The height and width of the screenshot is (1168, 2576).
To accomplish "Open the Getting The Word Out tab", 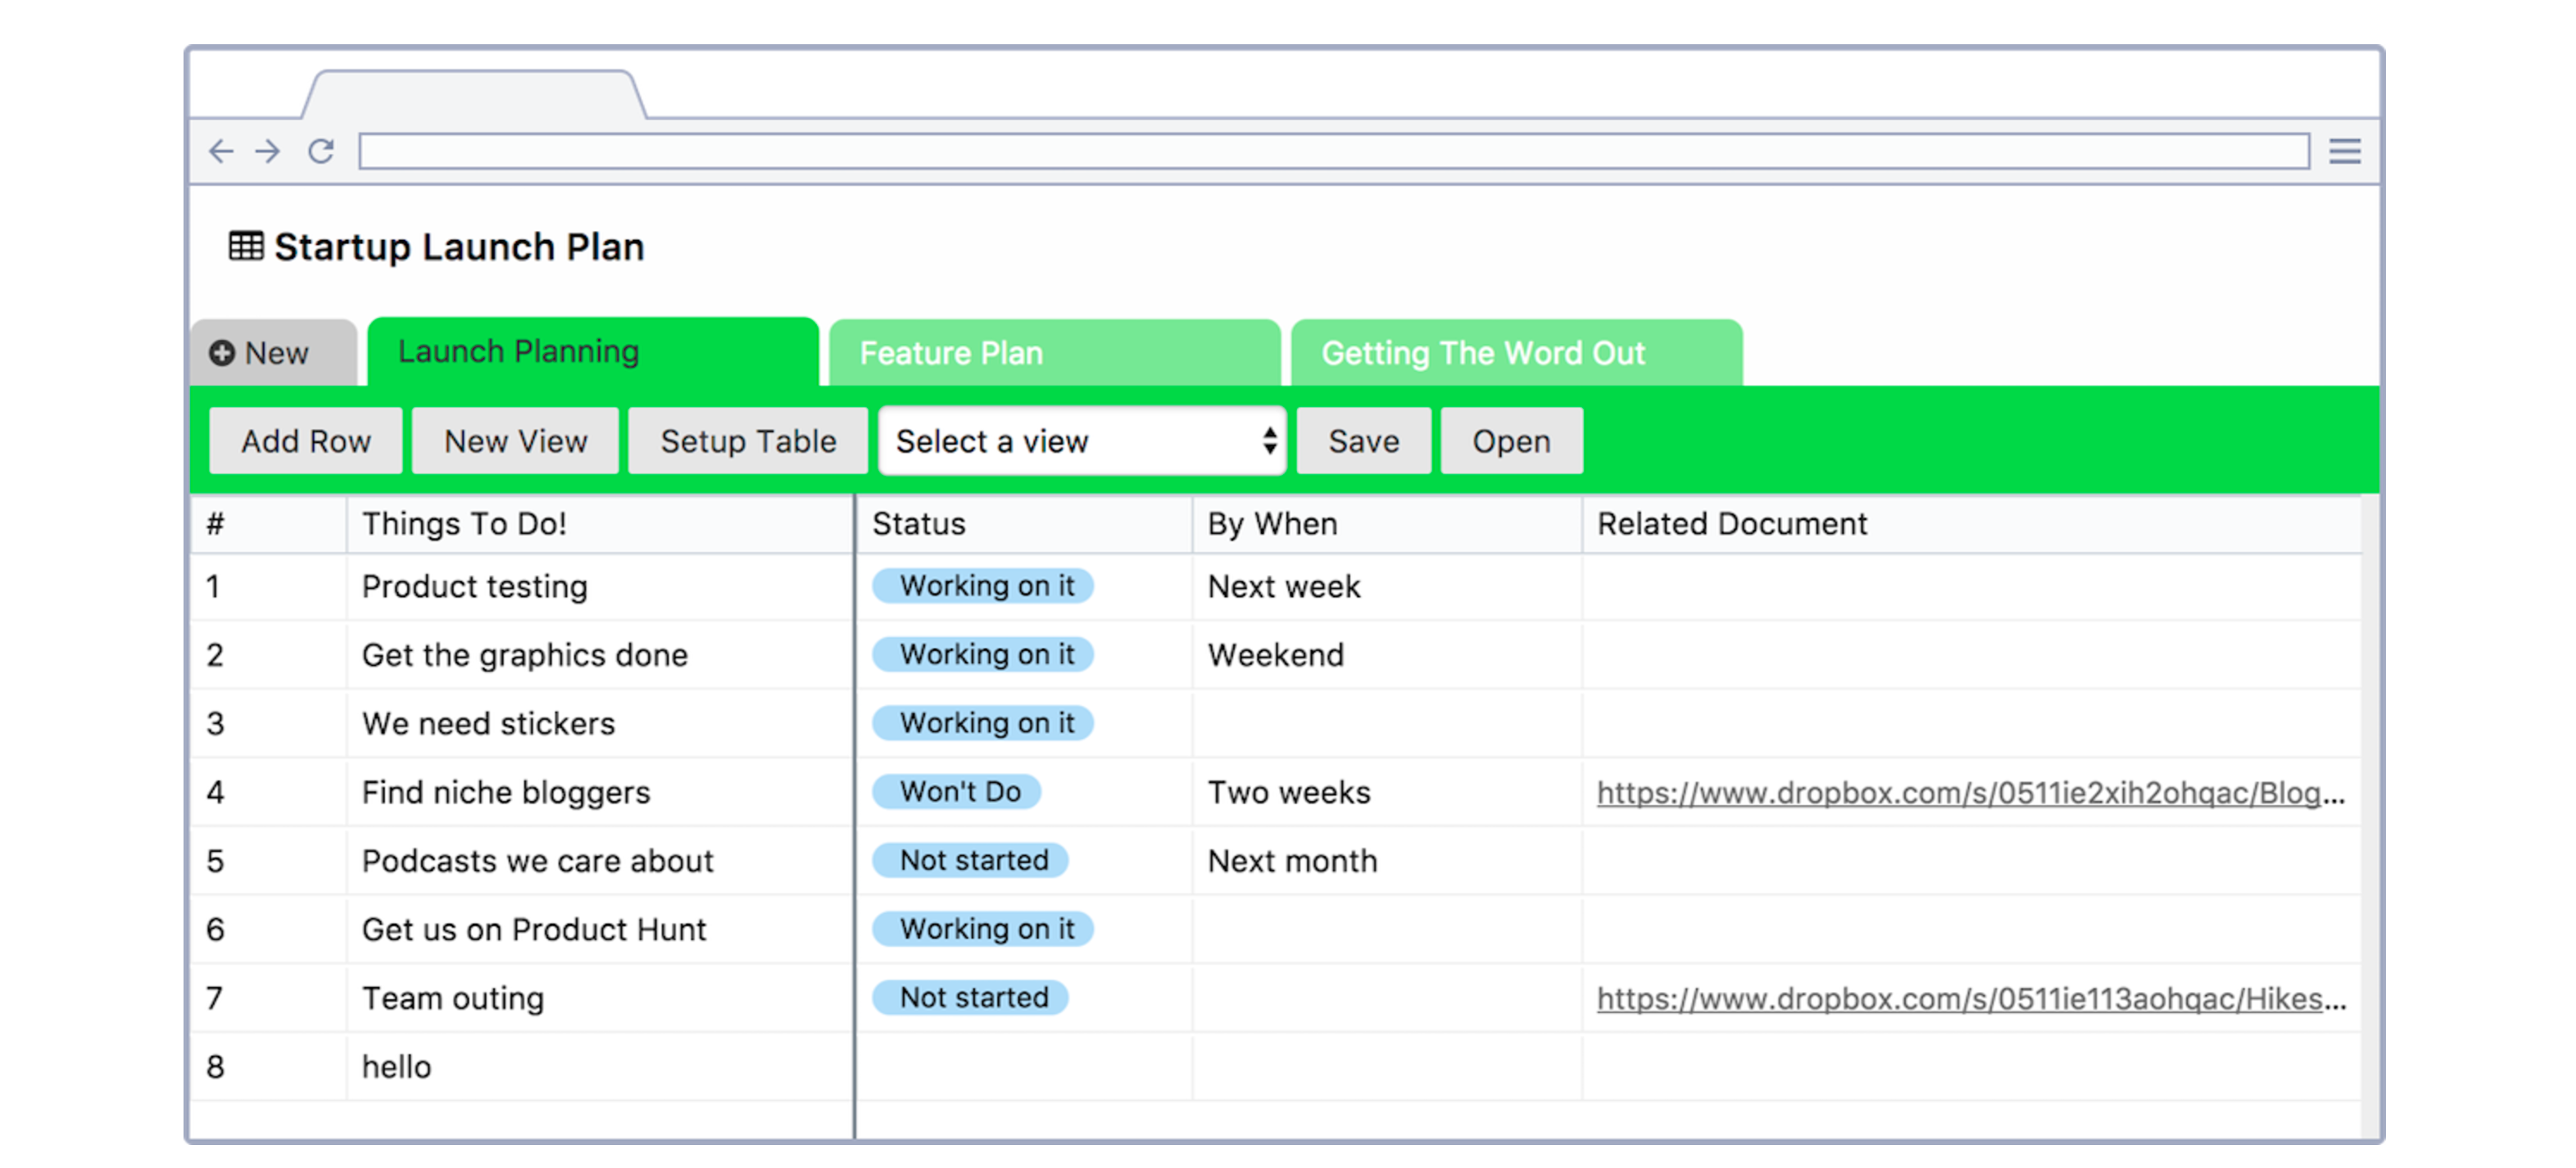I will [x=1517, y=353].
